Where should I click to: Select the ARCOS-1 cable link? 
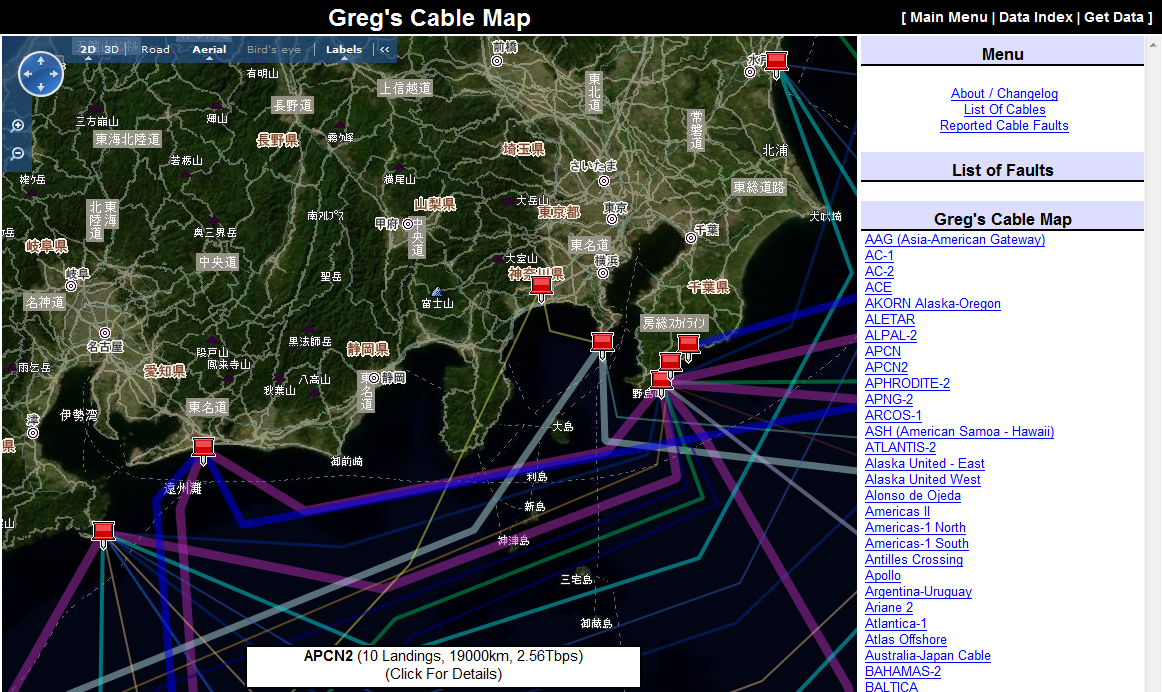point(893,416)
